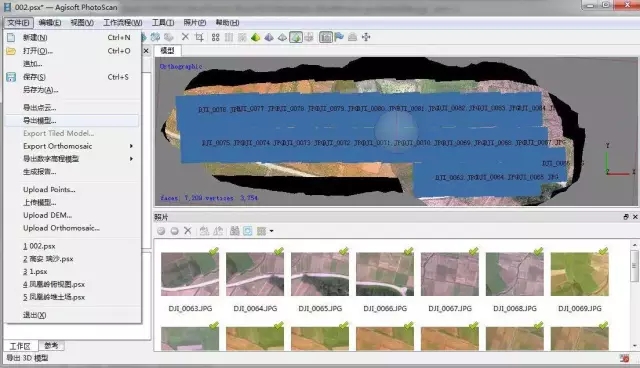
Task: Toggle the show cameras icon in toolbar
Action: pos(325,37)
